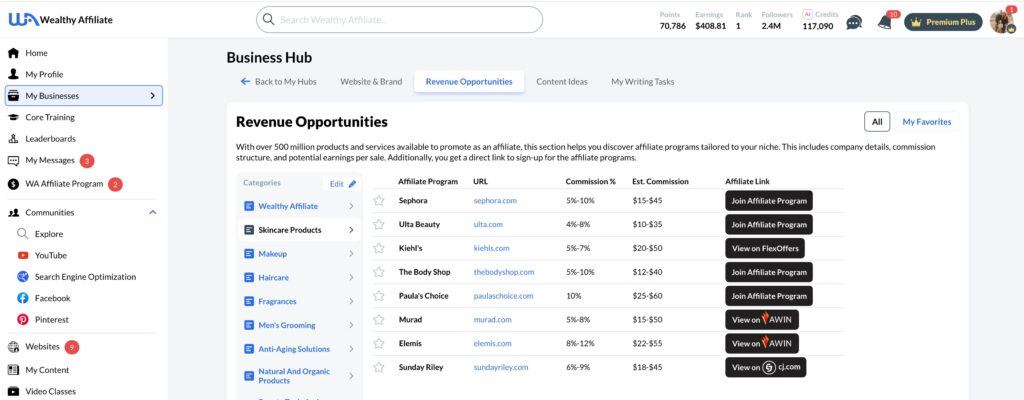Open the paulaschoice.com link
Image resolution: width=1024 pixels, height=400 pixels.
[x=504, y=296]
